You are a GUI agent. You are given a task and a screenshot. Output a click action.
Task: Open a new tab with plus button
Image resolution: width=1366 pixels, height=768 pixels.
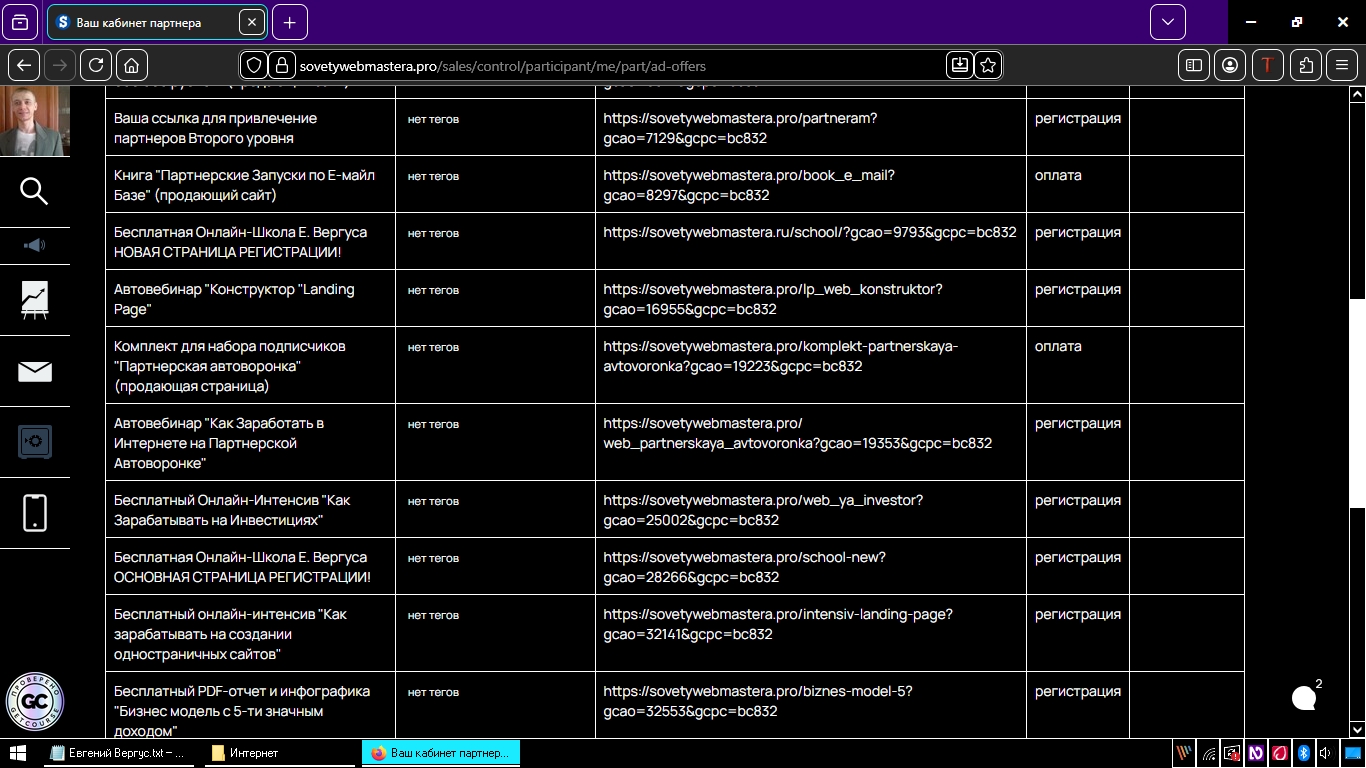pyautogui.click(x=290, y=22)
